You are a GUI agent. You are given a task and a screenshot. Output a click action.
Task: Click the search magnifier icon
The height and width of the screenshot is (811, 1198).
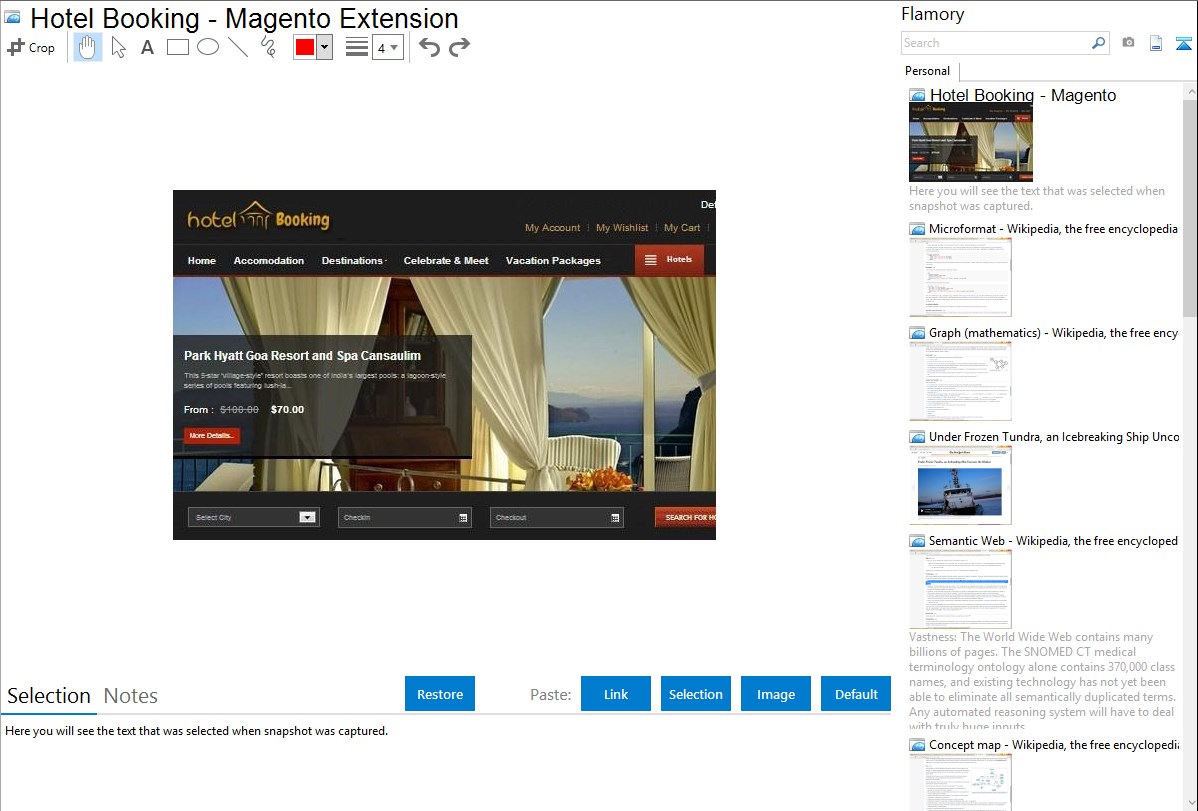[x=1098, y=43]
